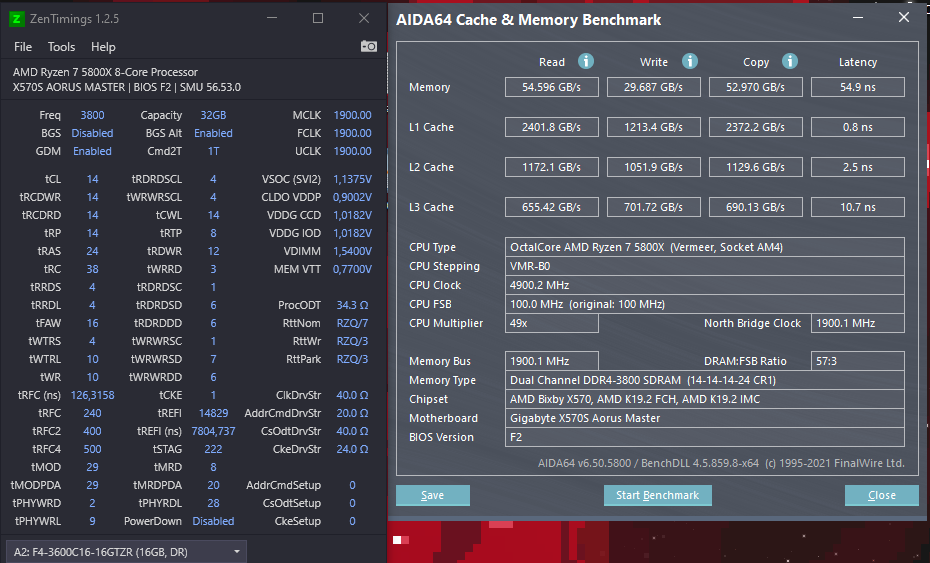930x563 pixels.
Task: Click the L3 Cache latency 10.7 ns
Action: pyautogui.click(x=858, y=207)
